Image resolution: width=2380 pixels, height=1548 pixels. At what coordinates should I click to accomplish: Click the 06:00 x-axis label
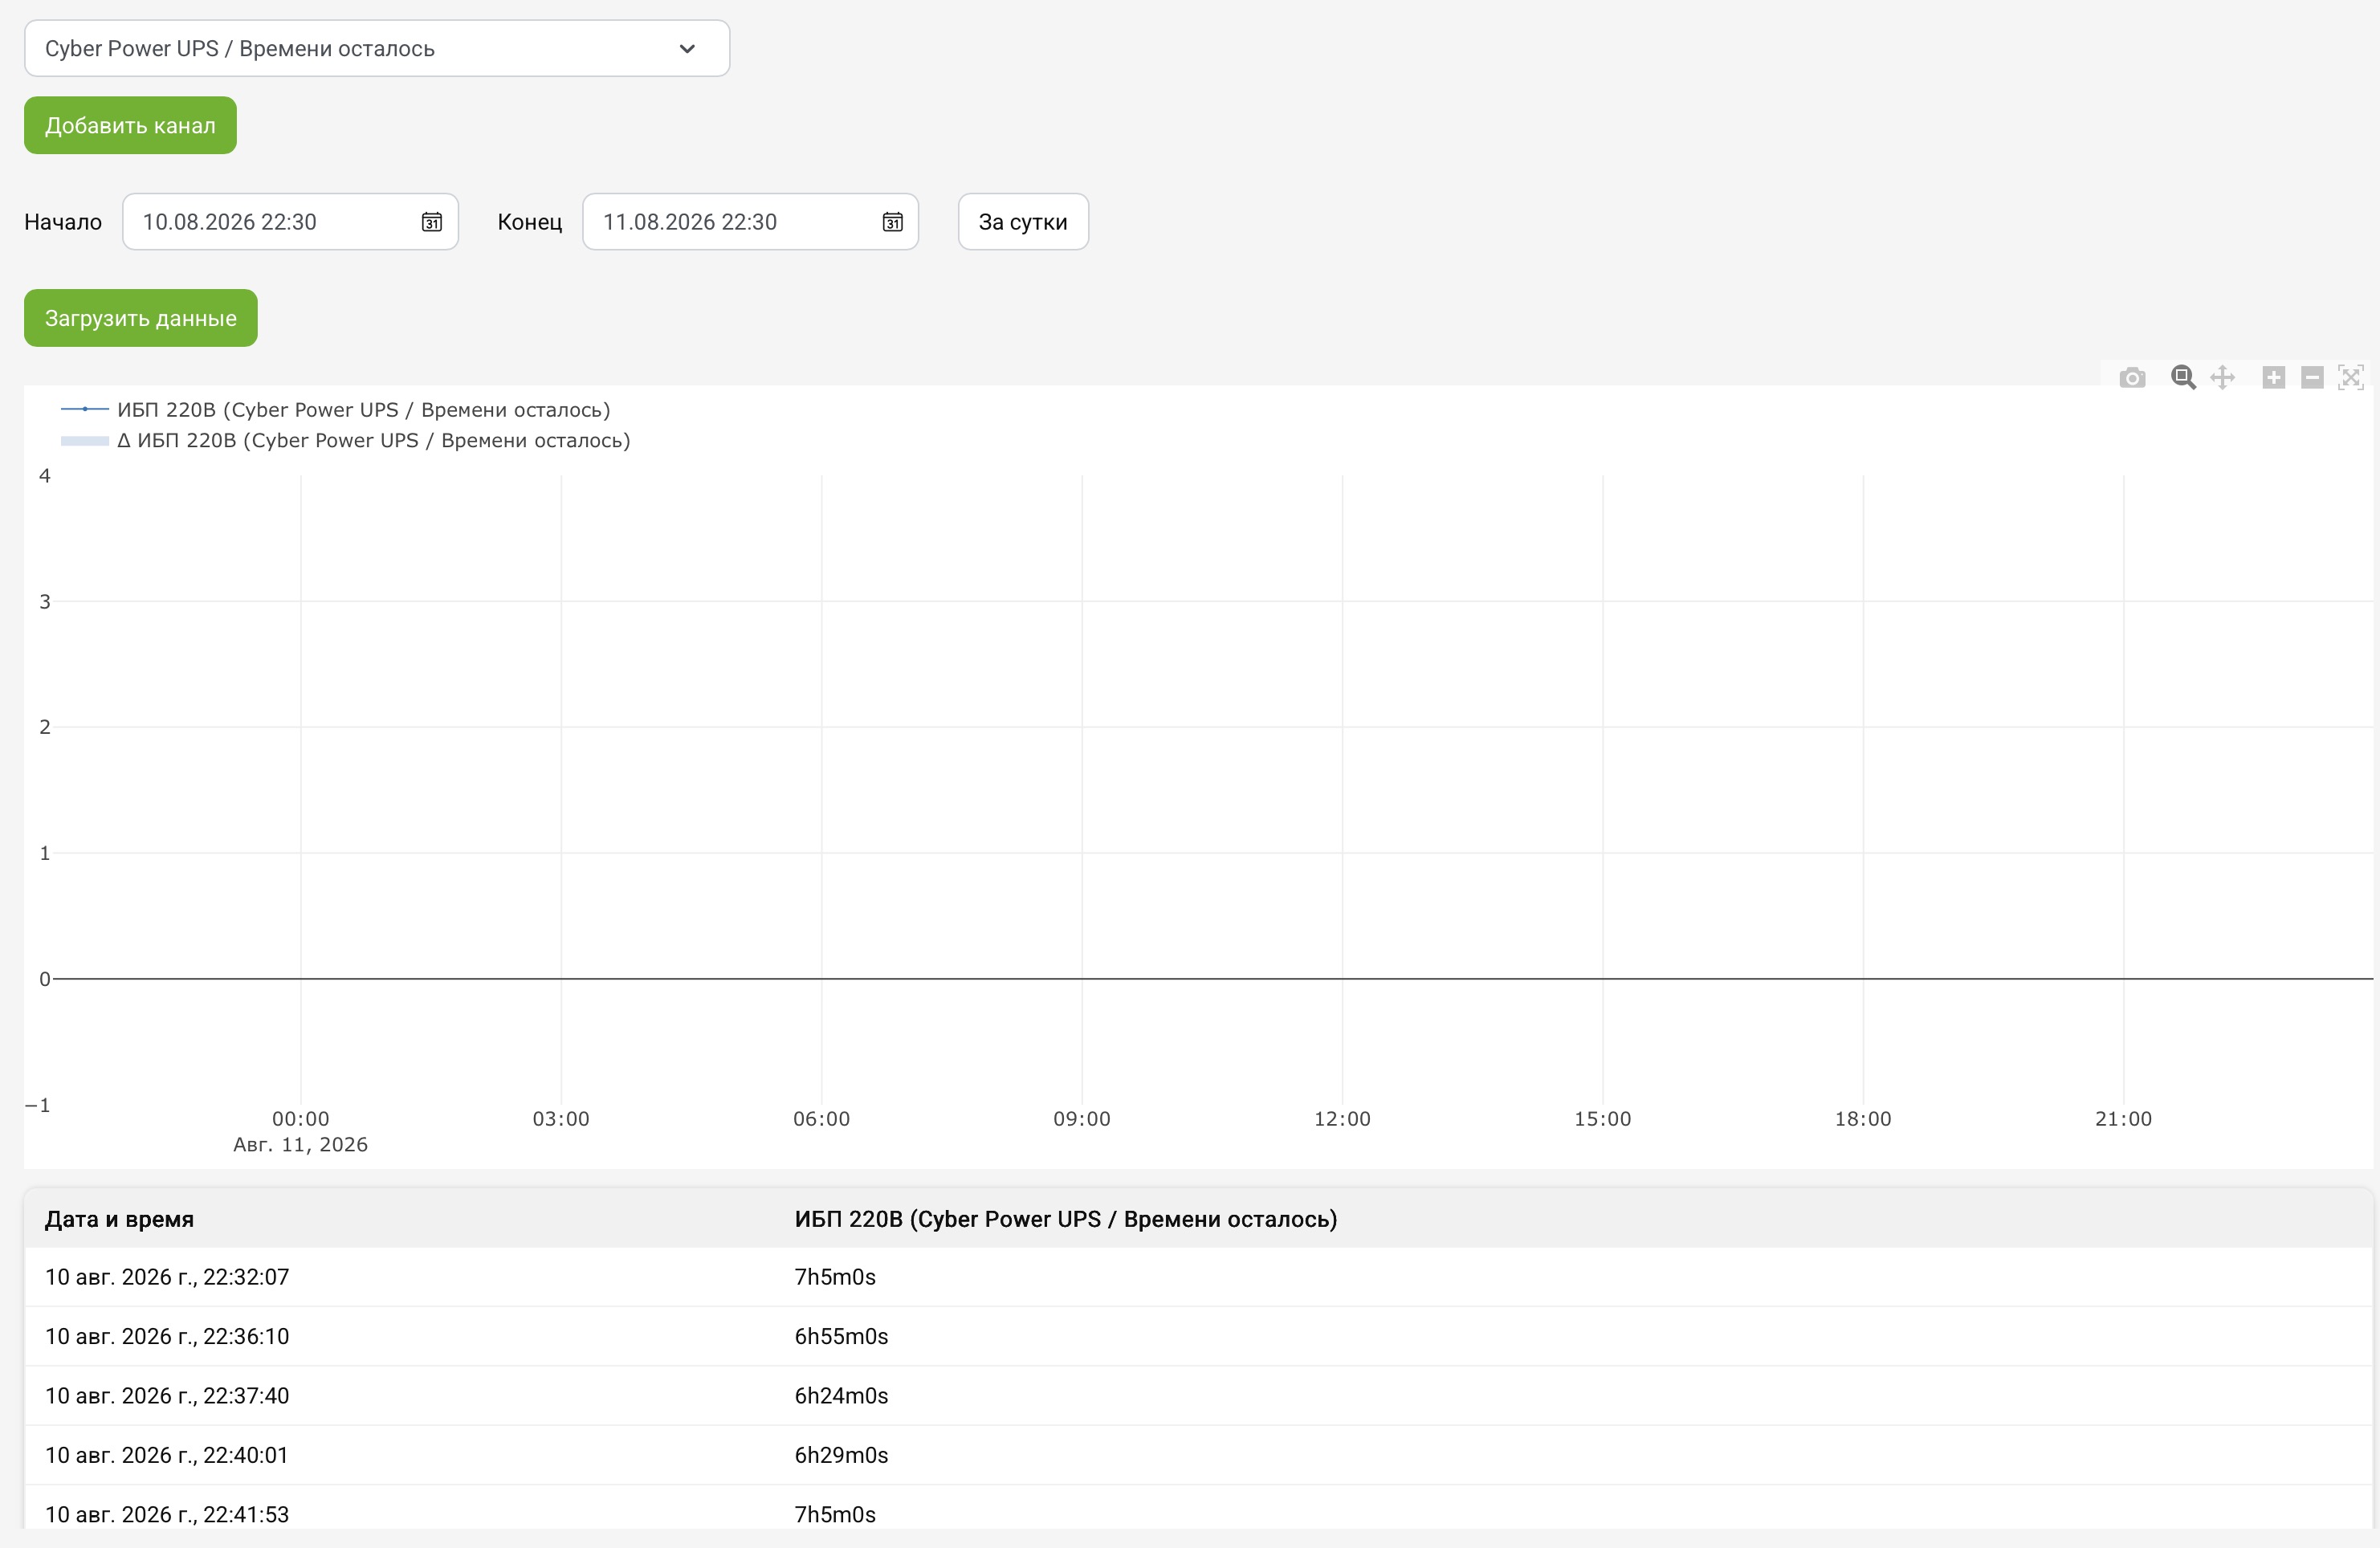(x=821, y=1119)
